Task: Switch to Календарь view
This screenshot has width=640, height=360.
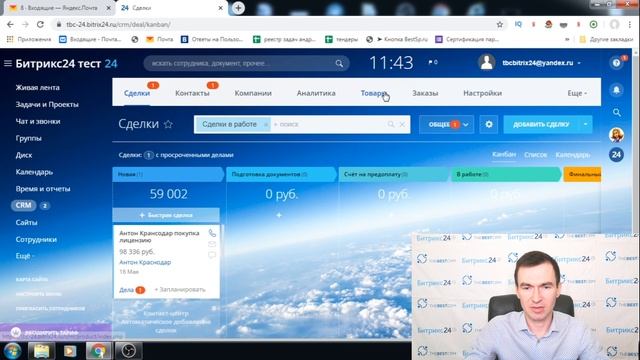Action: (x=573, y=155)
